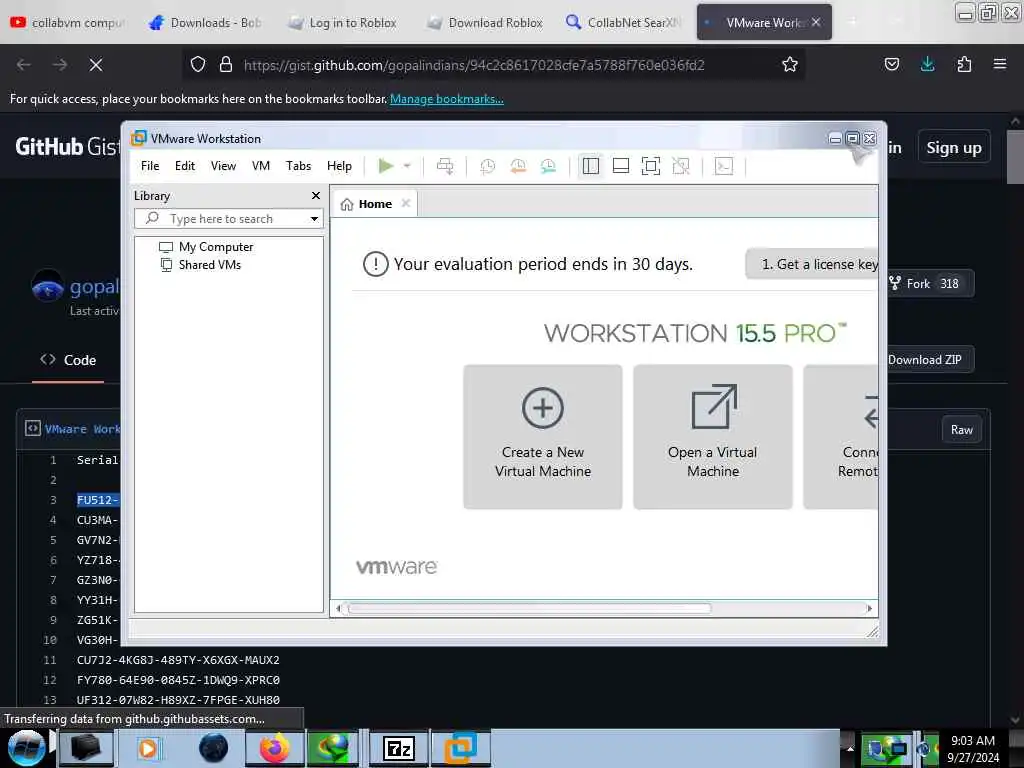Show hidden system tray icons arrow
1024x768 pixels.
[x=850, y=748]
